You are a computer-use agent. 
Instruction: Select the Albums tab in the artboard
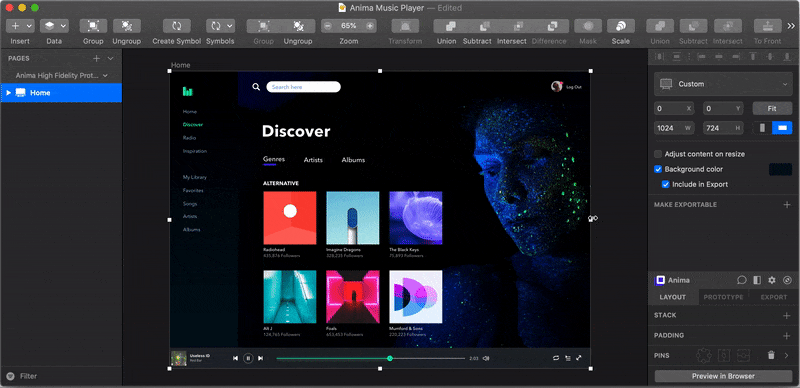(x=353, y=160)
